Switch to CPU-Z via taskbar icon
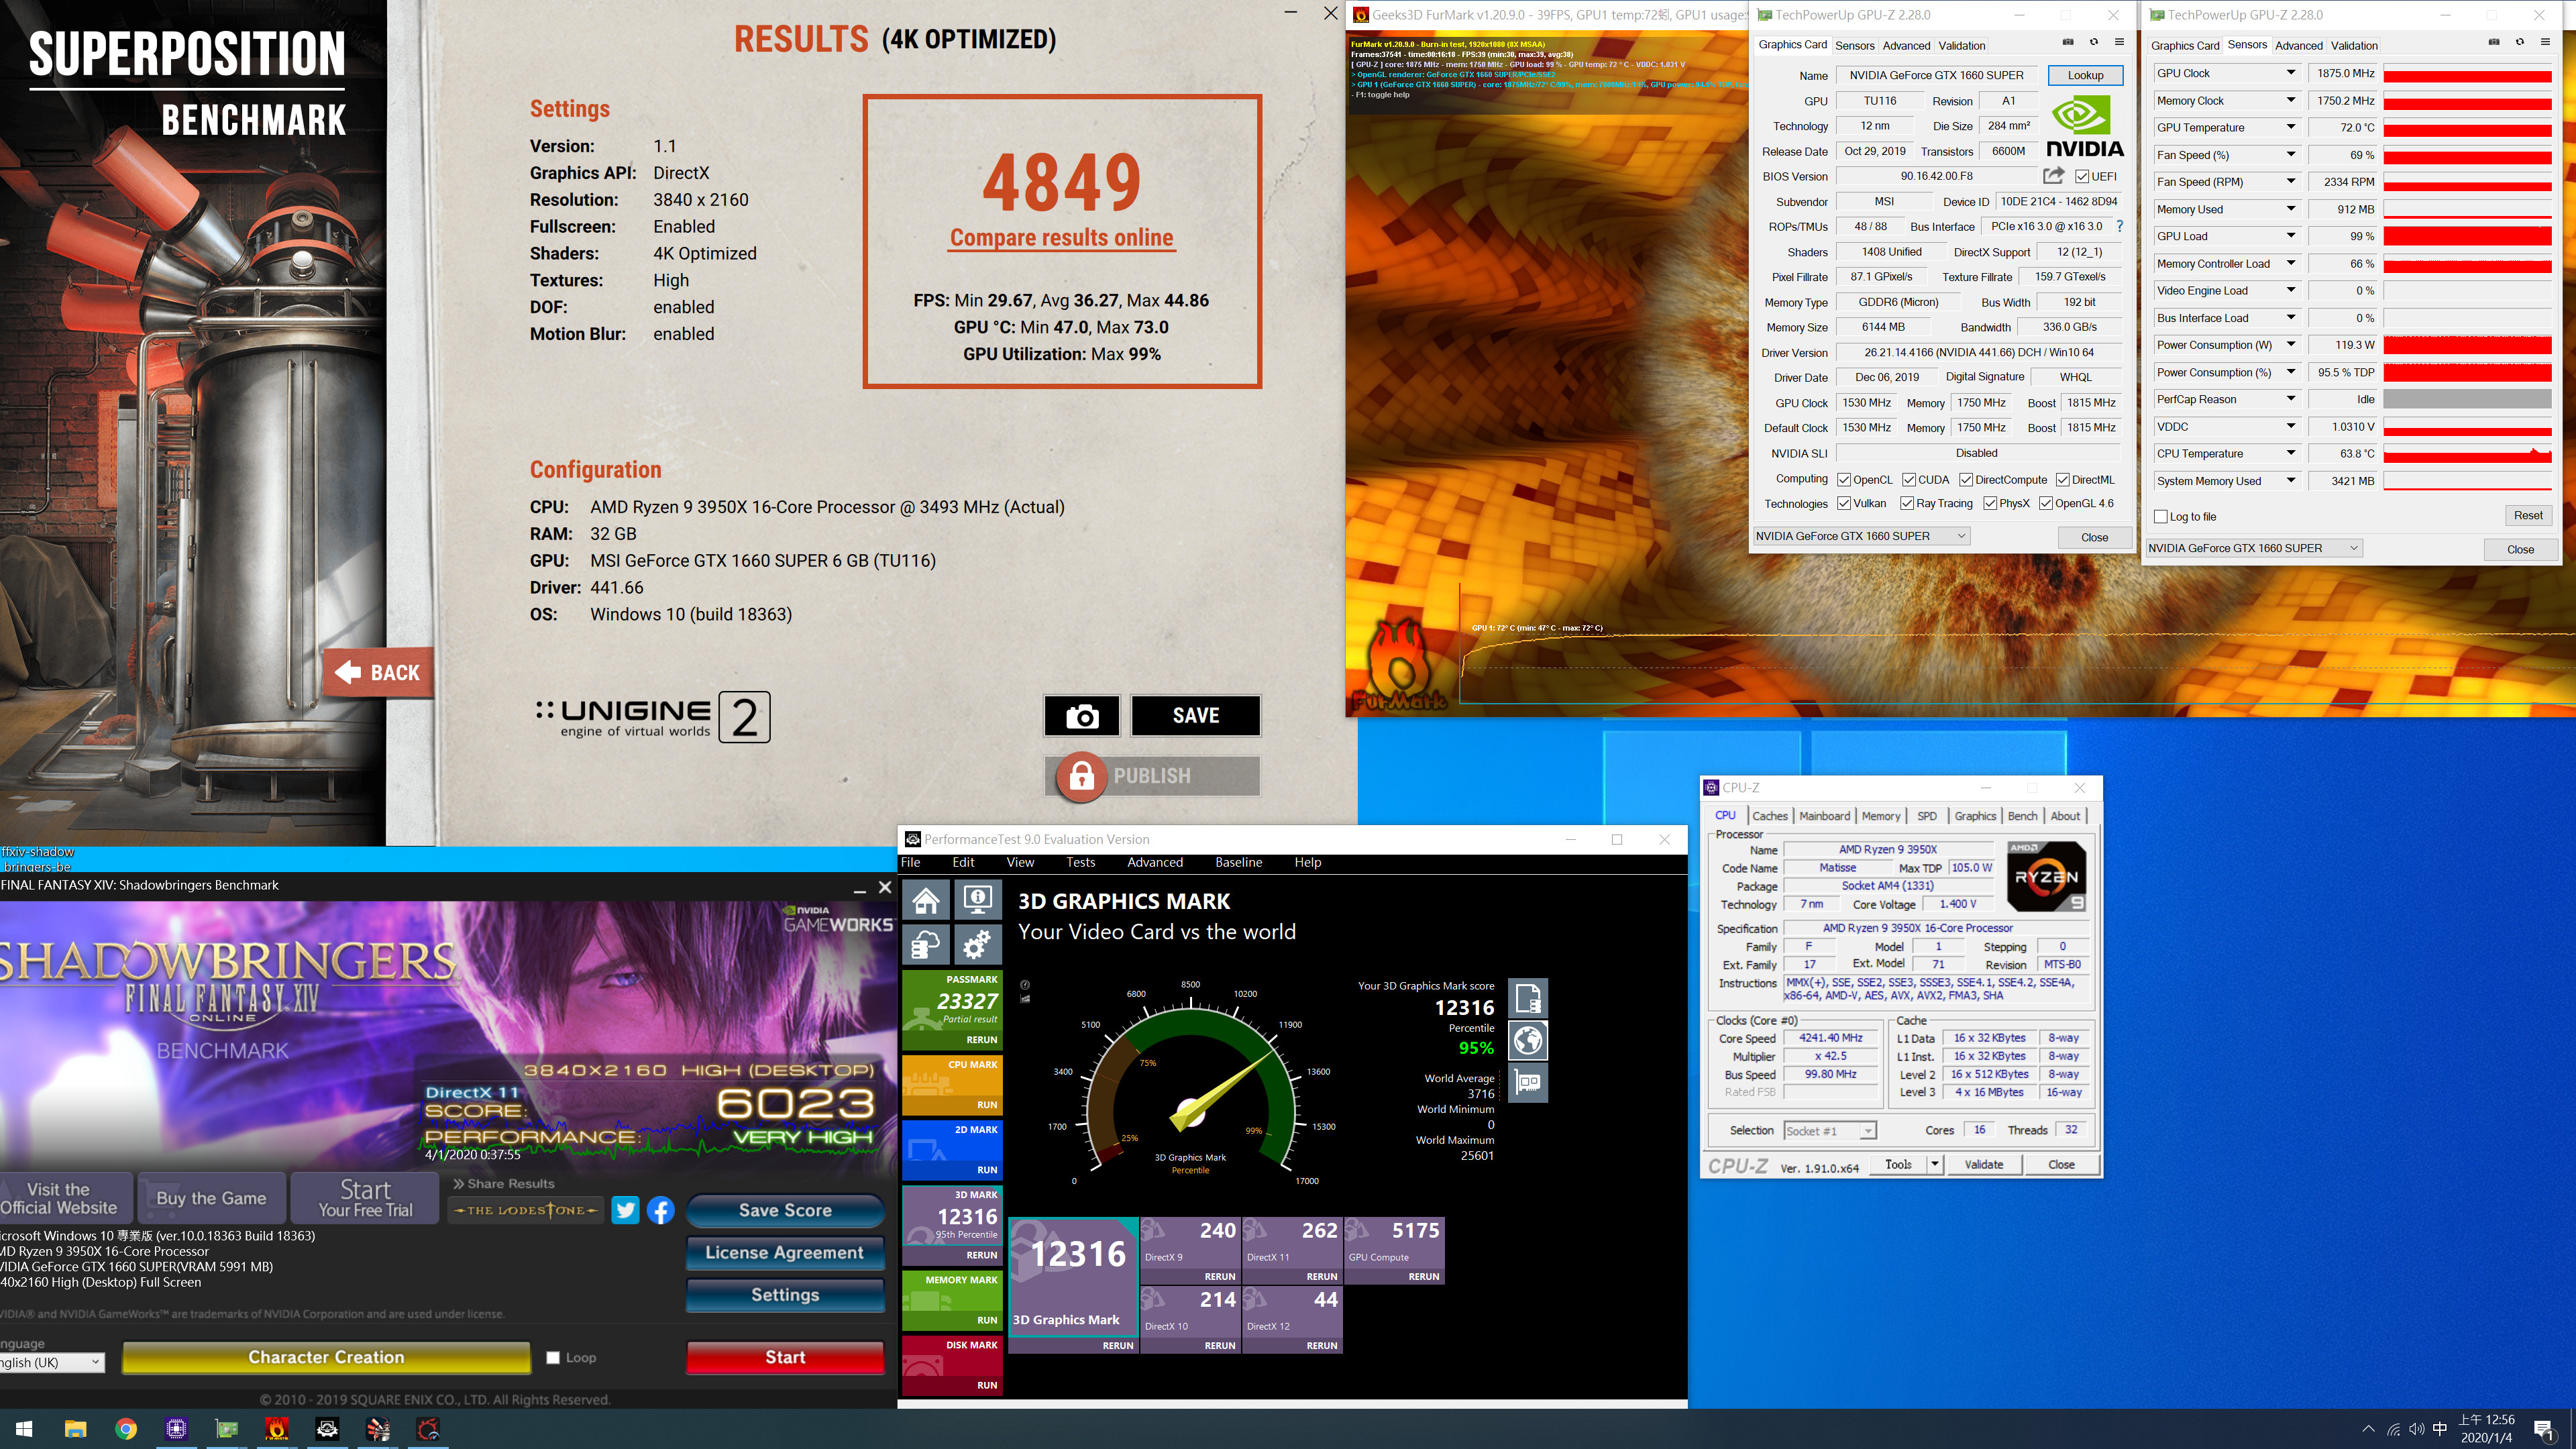 (x=176, y=1429)
